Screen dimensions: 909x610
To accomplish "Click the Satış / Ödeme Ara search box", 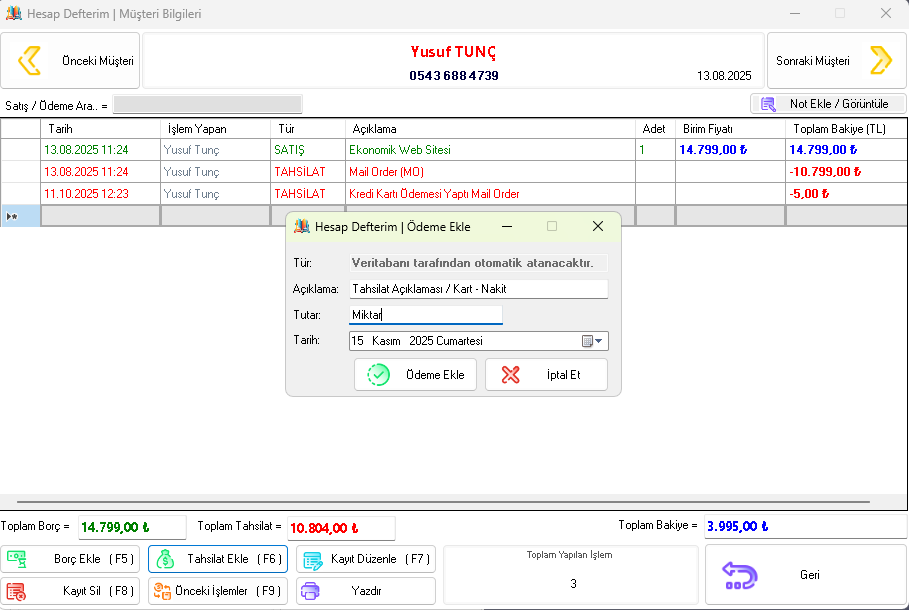I will click(x=207, y=105).
